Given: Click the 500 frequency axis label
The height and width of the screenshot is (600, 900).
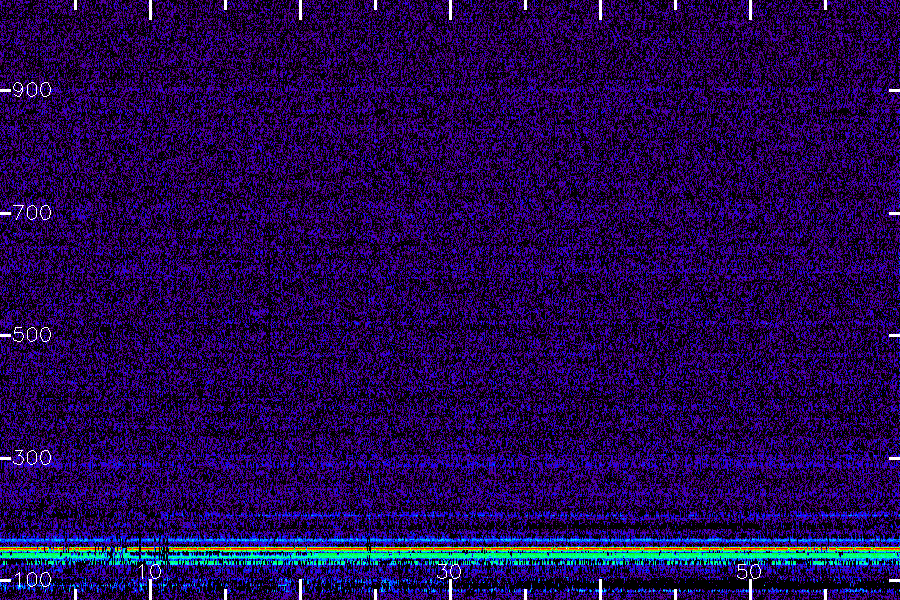Looking at the screenshot, I should tap(32, 335).
